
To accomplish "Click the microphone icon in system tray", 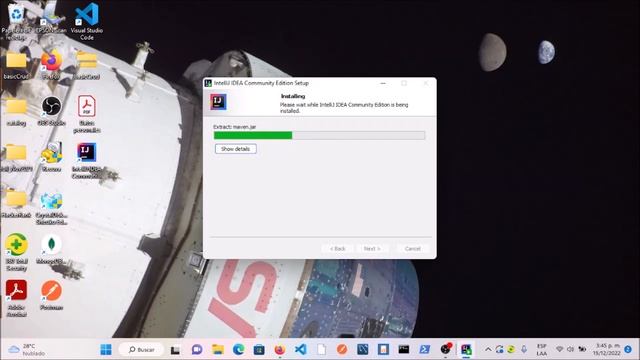I will click(x=524, y=349).
